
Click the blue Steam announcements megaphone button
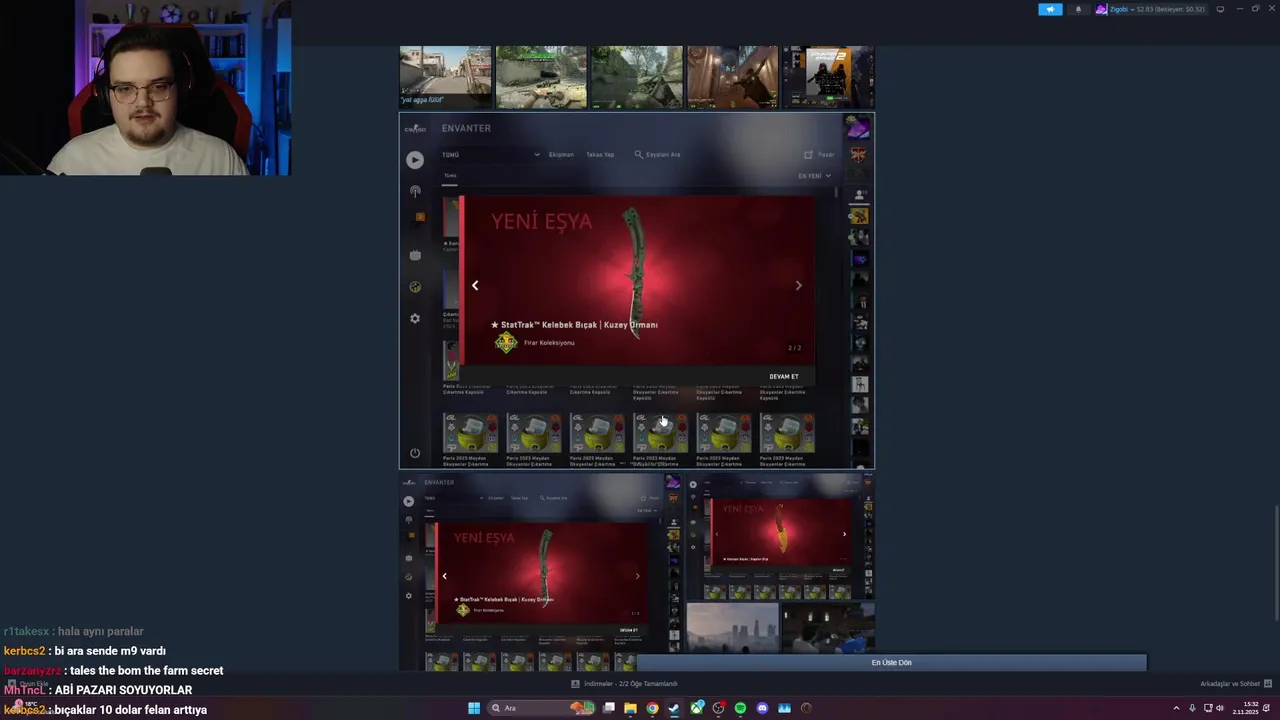1050,9
